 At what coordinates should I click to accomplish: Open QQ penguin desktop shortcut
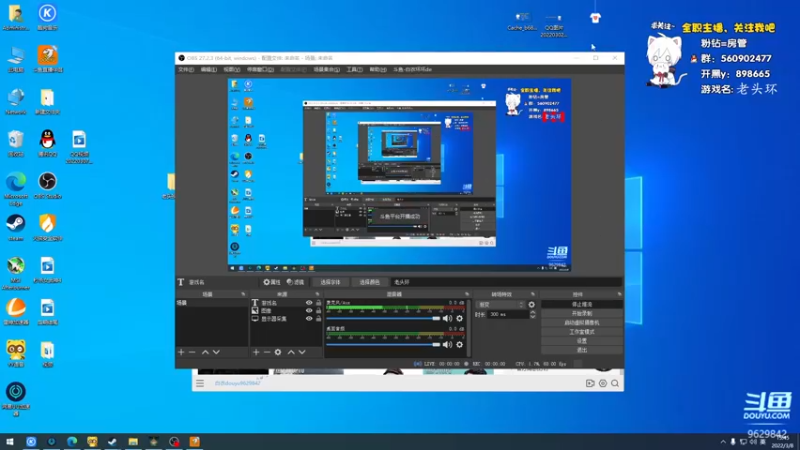47,143
